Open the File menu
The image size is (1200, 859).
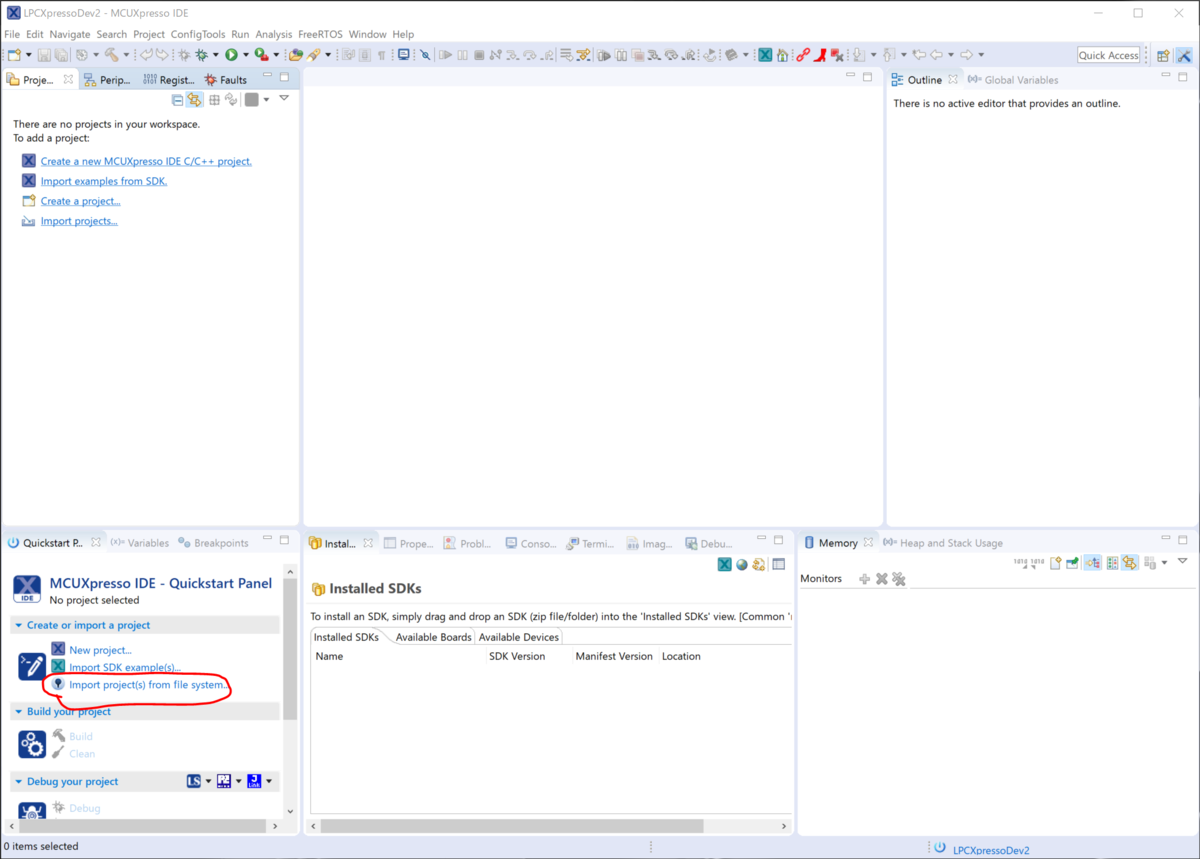12,34
